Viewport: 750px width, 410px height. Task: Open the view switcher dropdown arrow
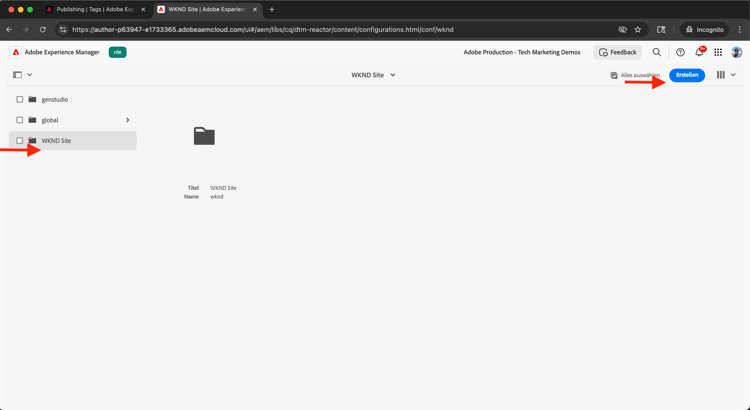pyautogui.click(x=733, y=75)
